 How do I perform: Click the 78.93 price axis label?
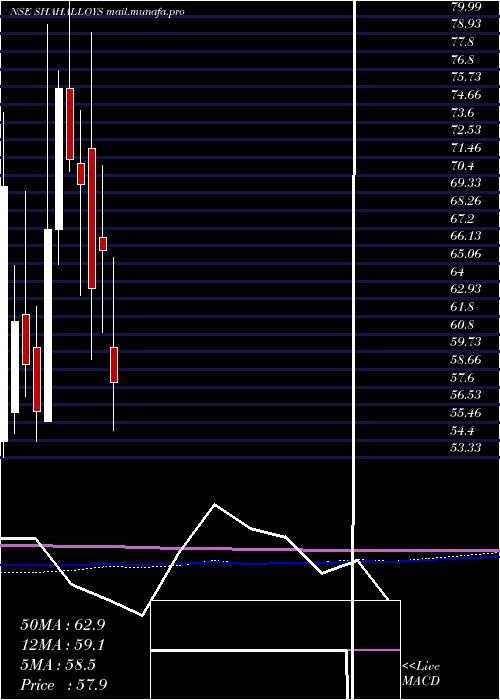coord(466,24)
